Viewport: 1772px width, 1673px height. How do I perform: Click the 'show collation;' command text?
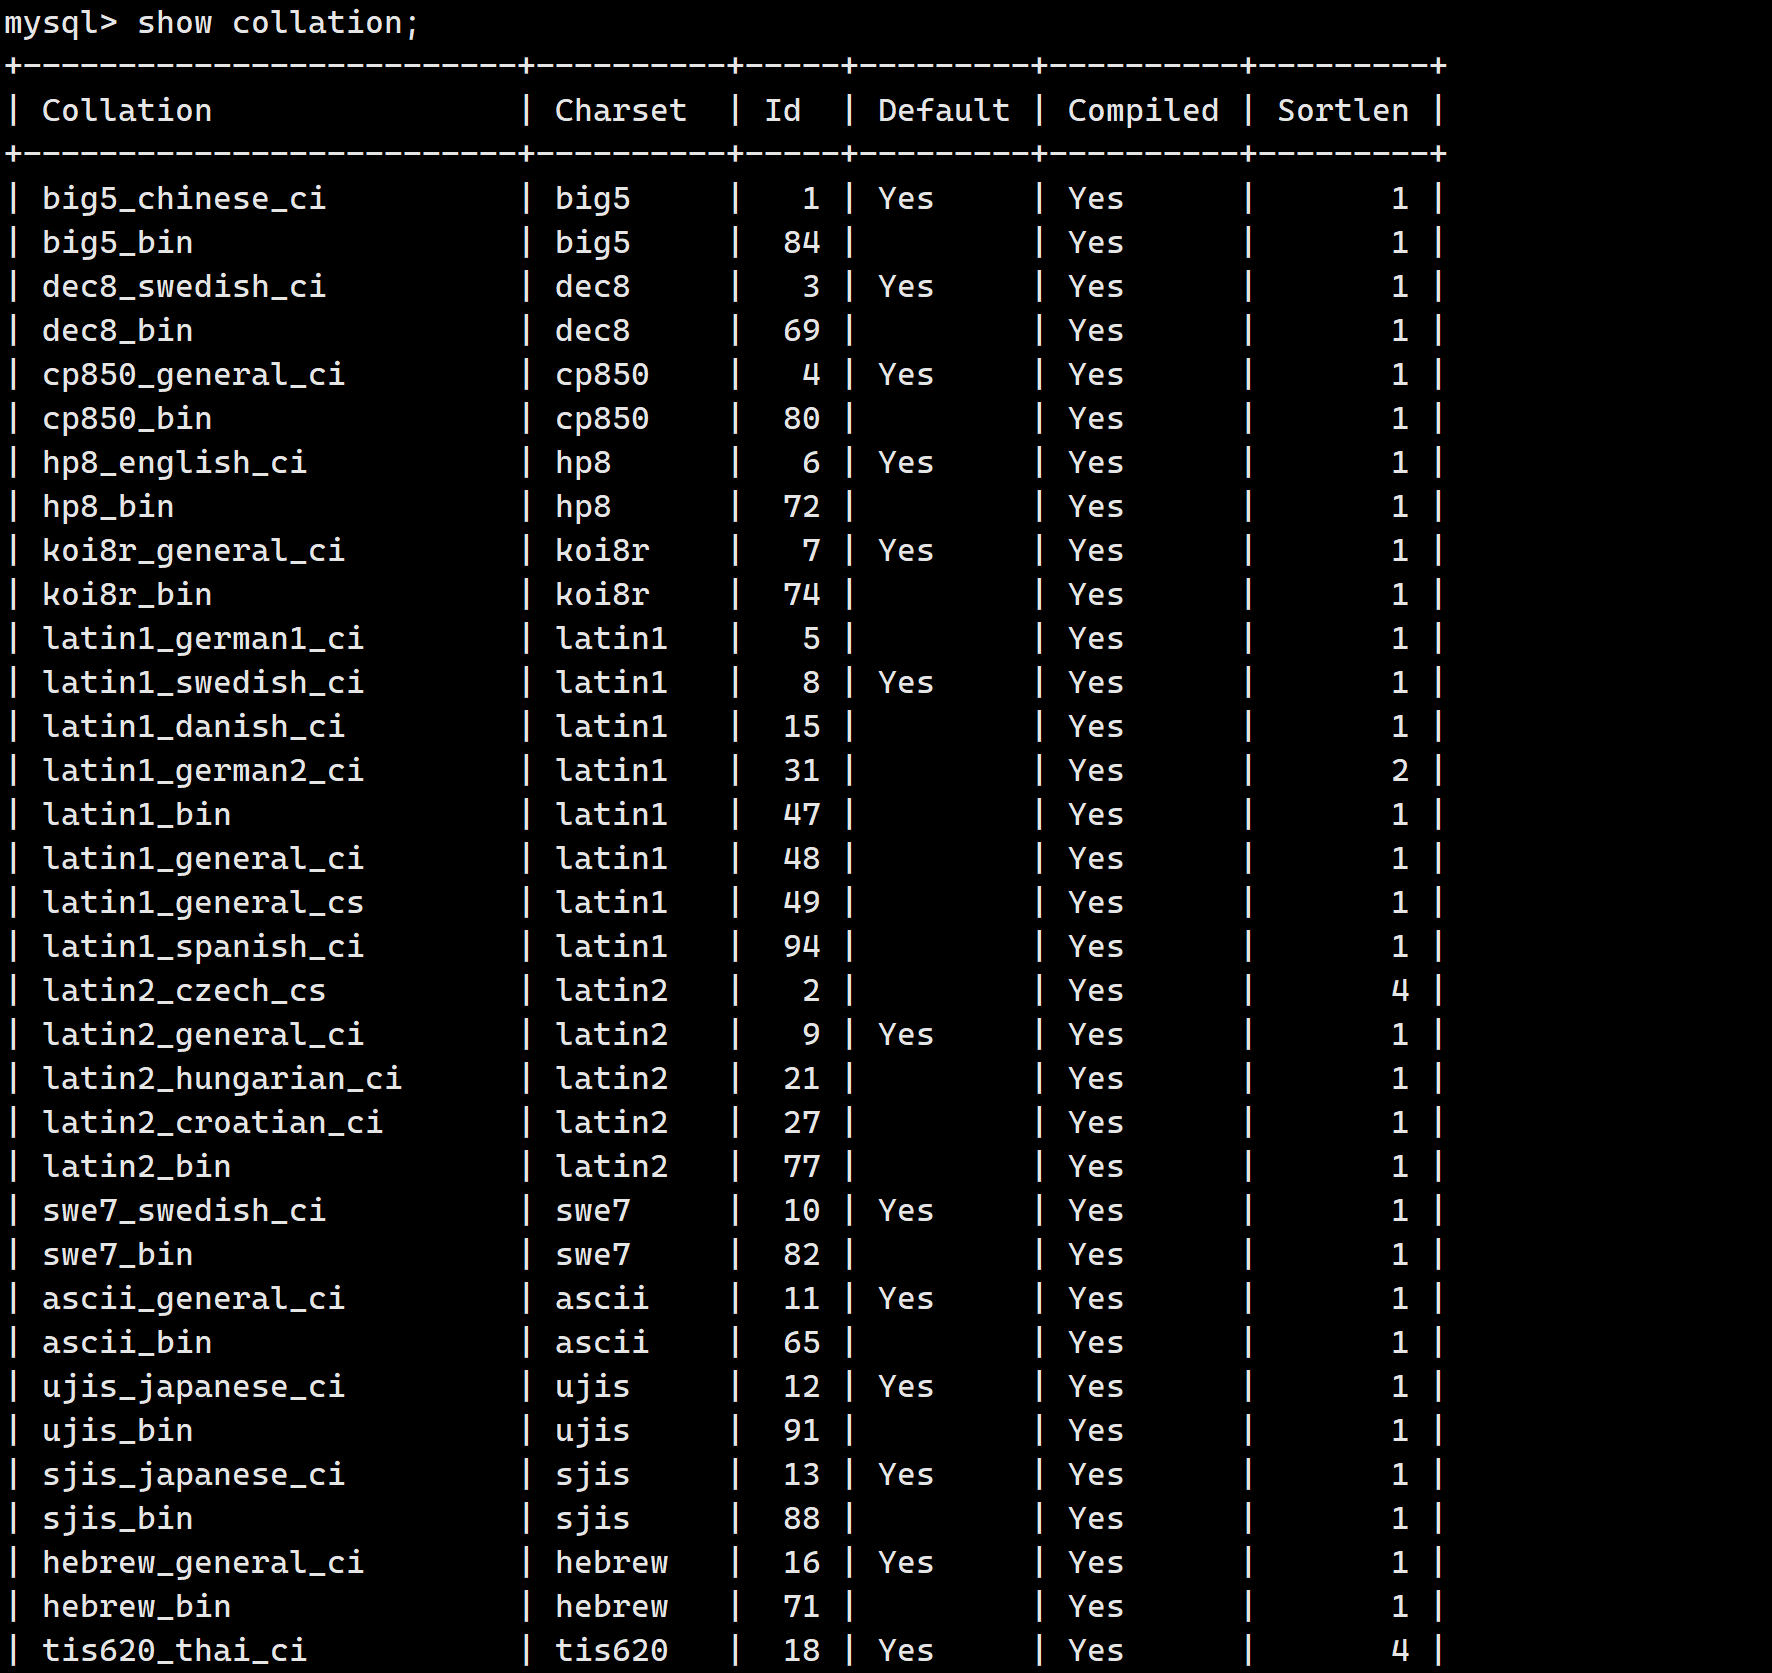(278, 22)
